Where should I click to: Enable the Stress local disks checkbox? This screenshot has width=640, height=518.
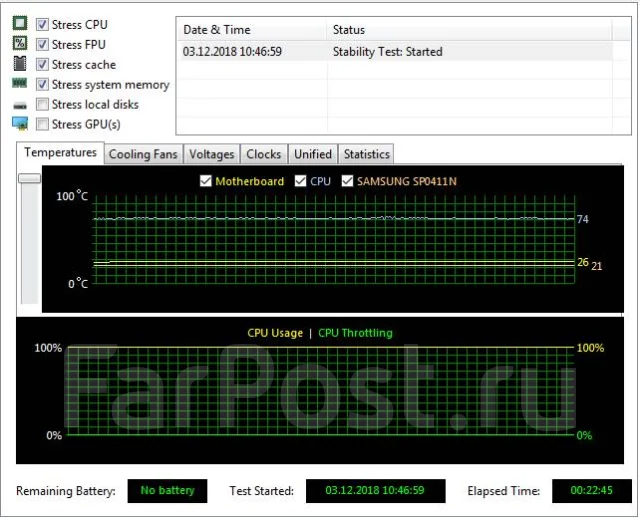42,104
